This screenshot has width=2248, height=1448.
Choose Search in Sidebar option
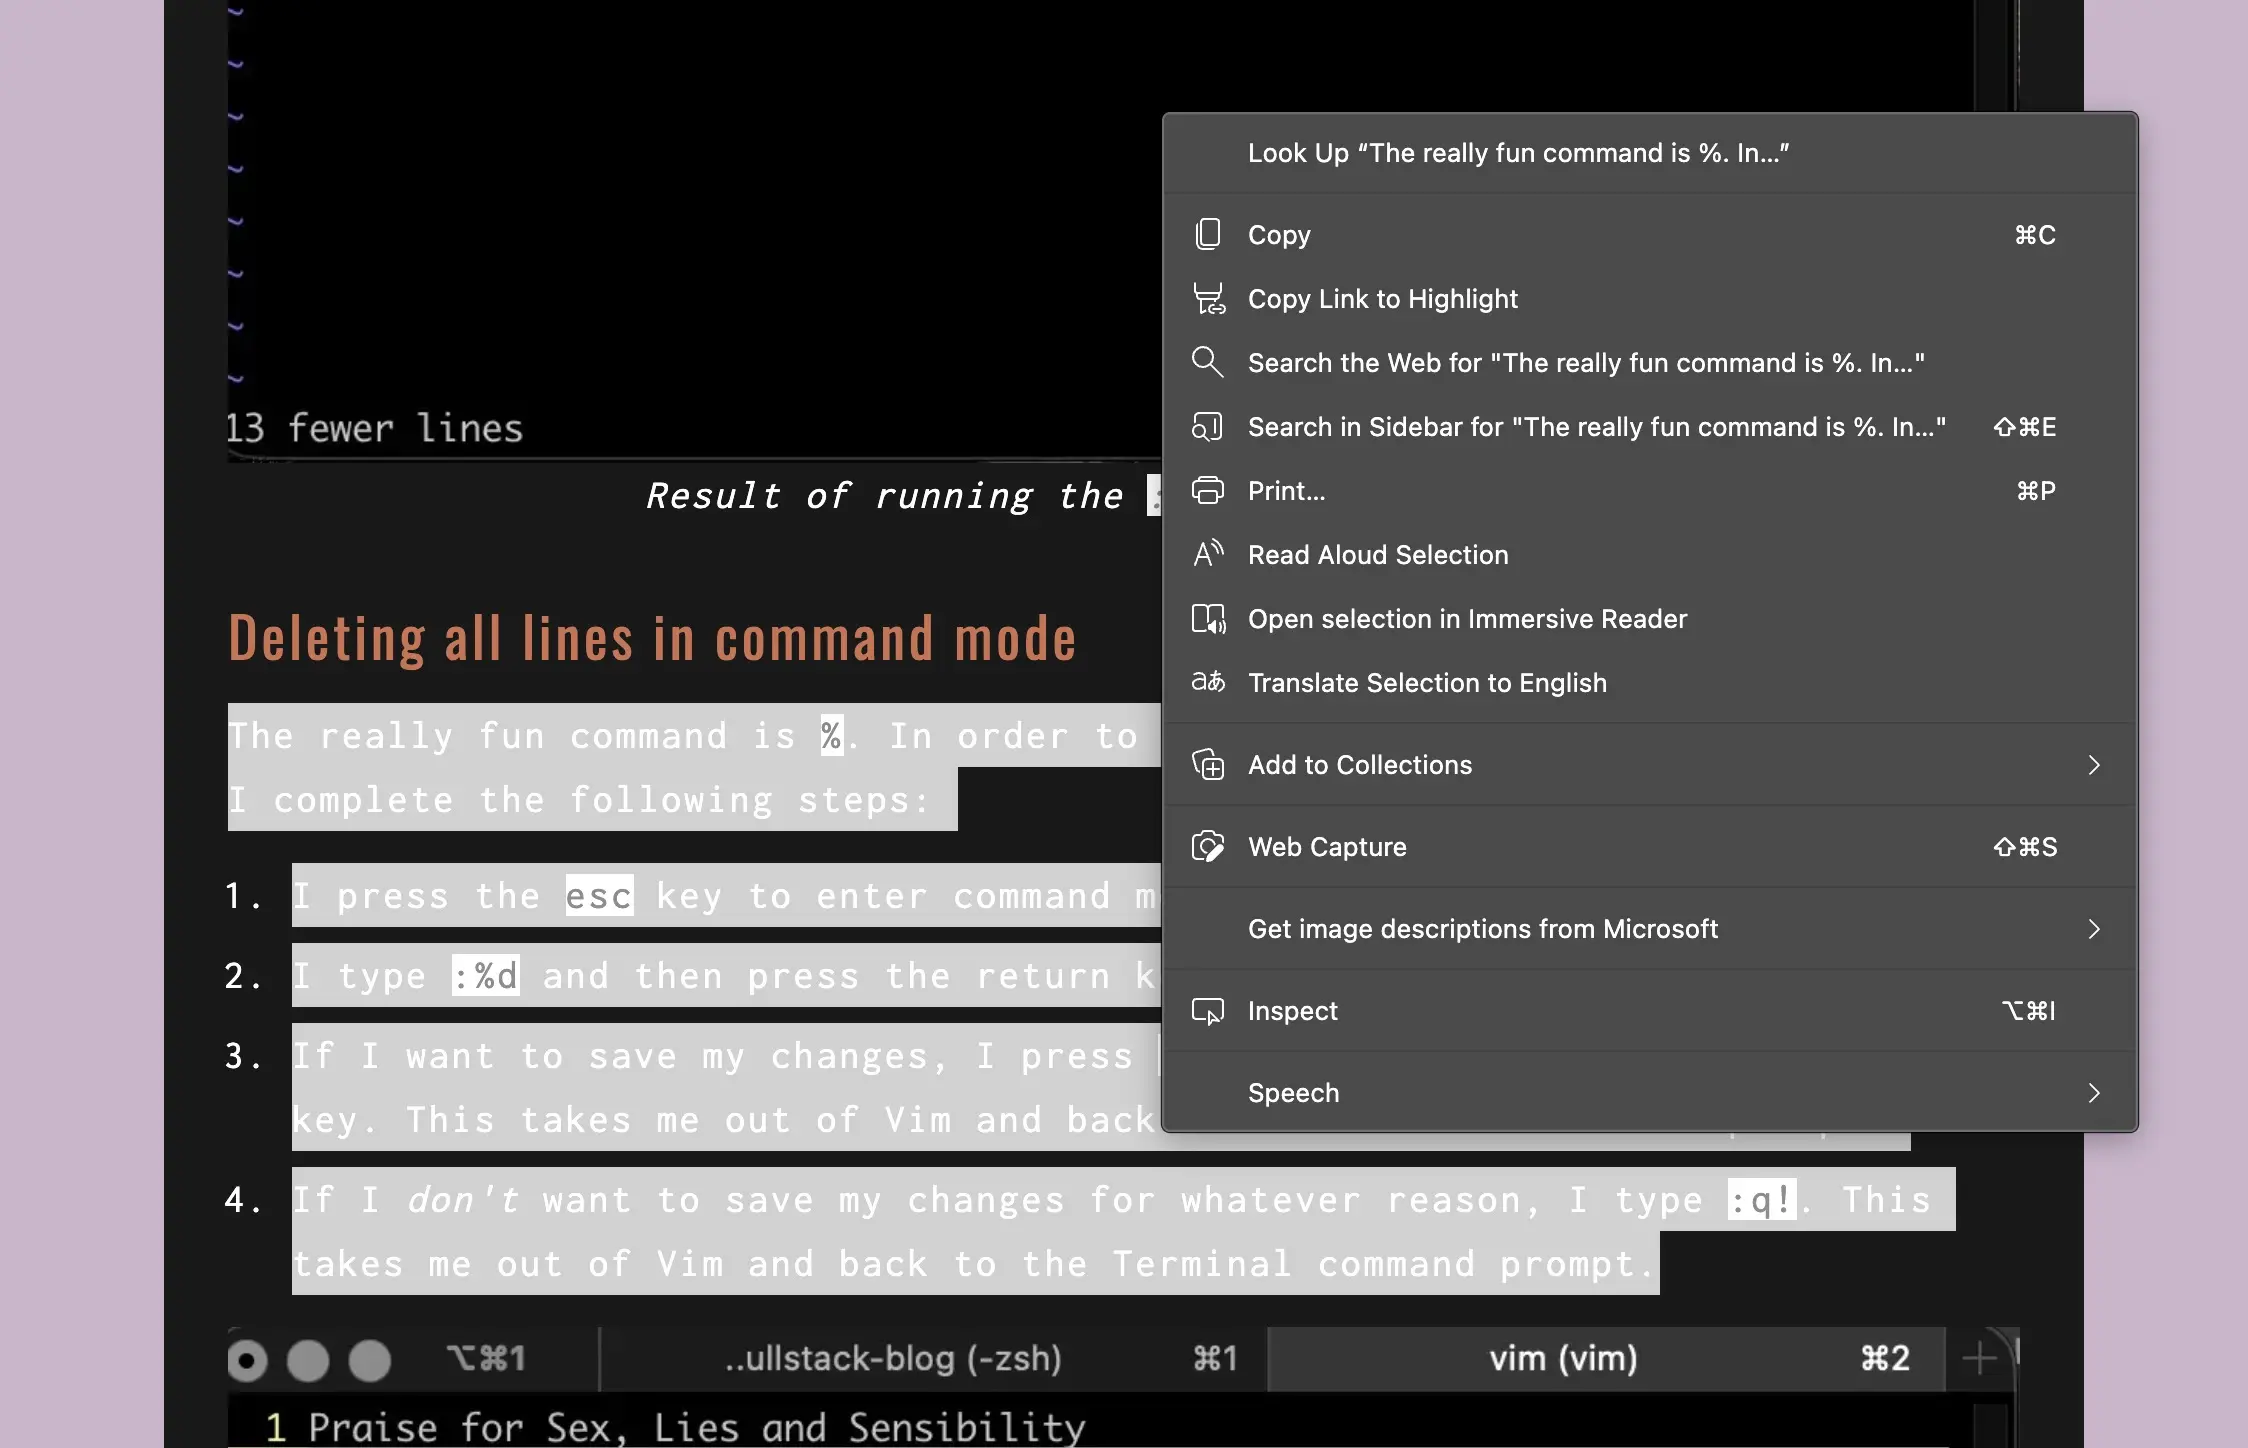(1650, 426)
